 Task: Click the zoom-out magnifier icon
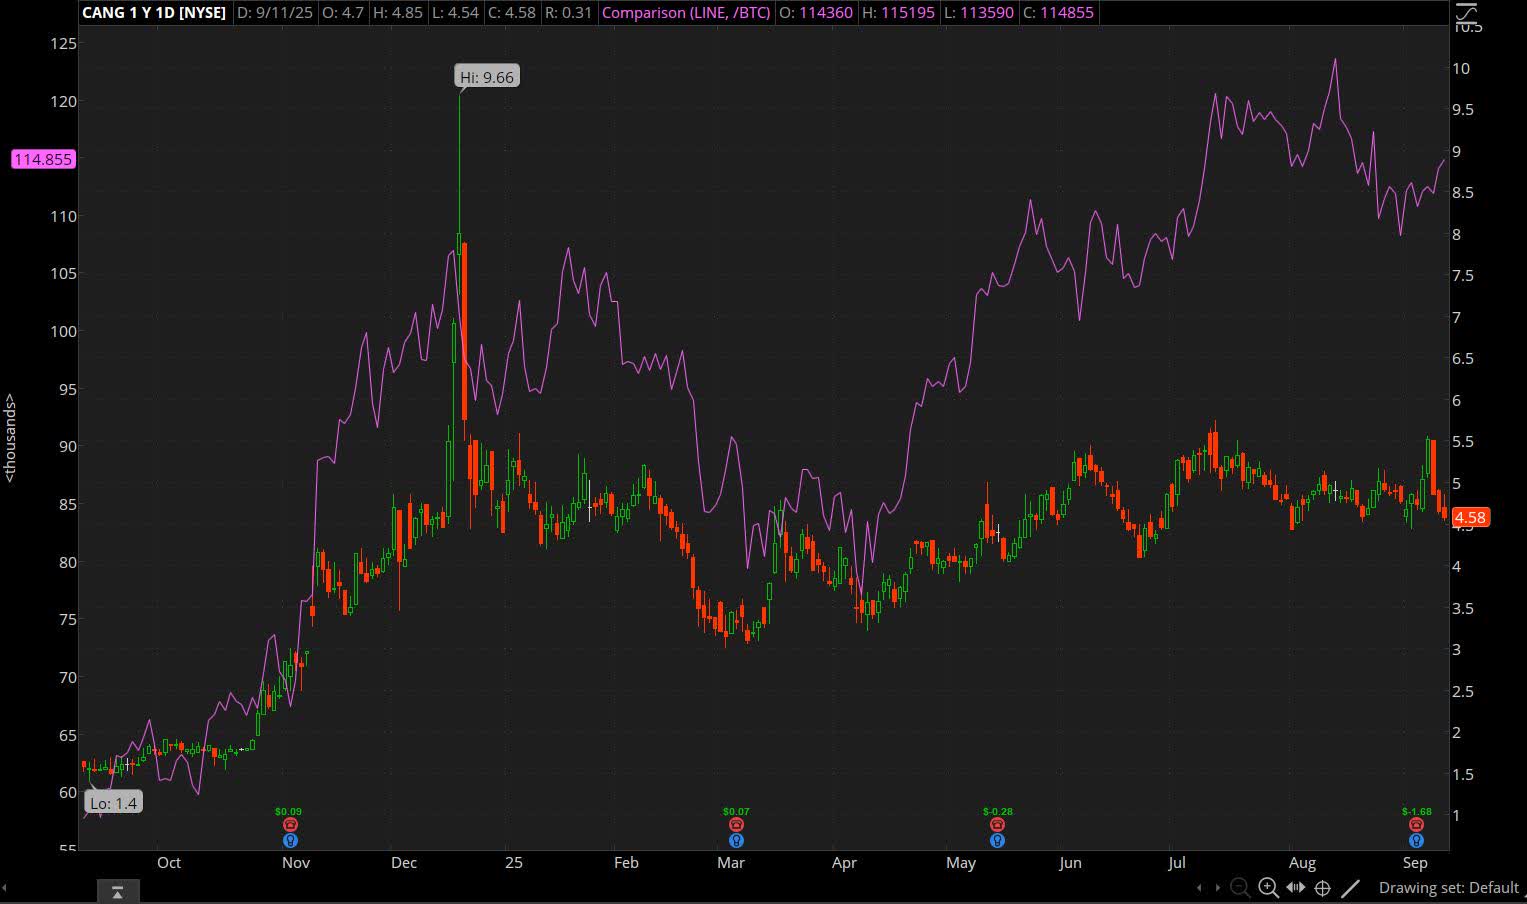pyautogui.click(x=1240, y=888)
